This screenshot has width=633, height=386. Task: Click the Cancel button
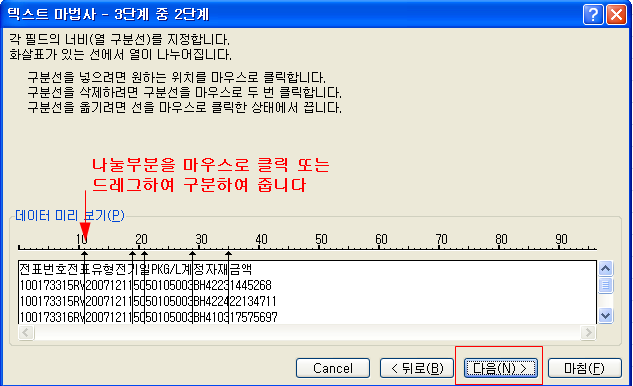coord(333,368)
